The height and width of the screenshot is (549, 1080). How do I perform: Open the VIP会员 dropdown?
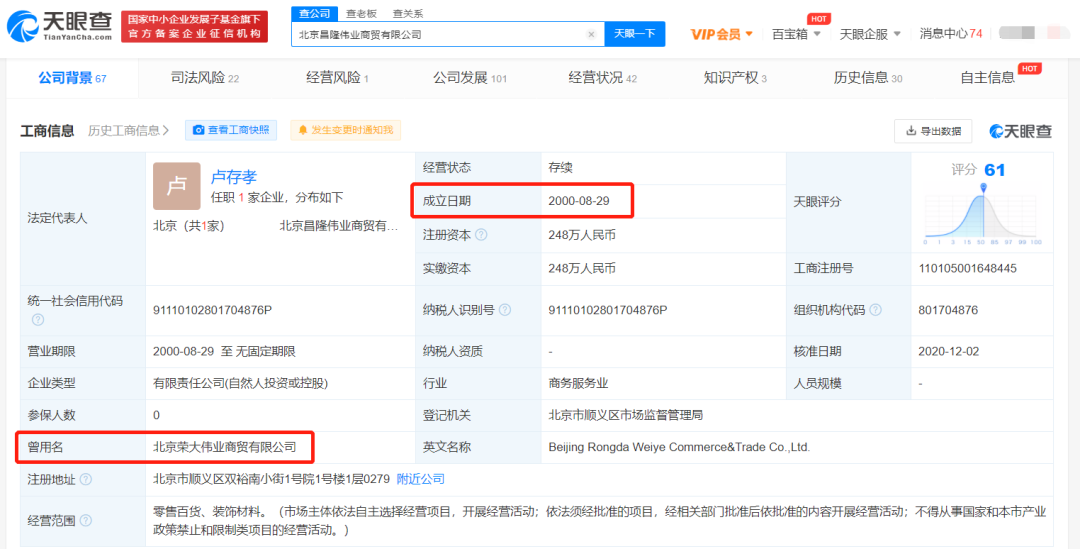point(722,34)
